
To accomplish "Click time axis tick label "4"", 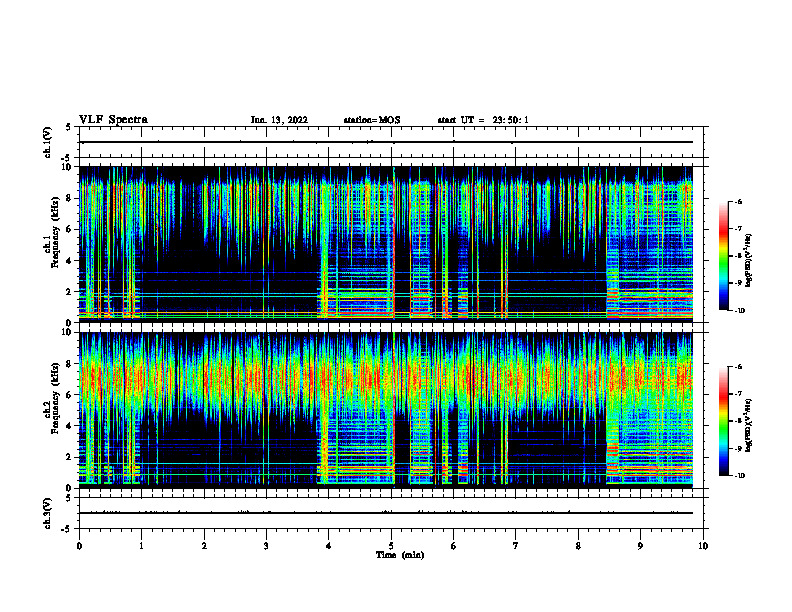I will click(329, 546).
